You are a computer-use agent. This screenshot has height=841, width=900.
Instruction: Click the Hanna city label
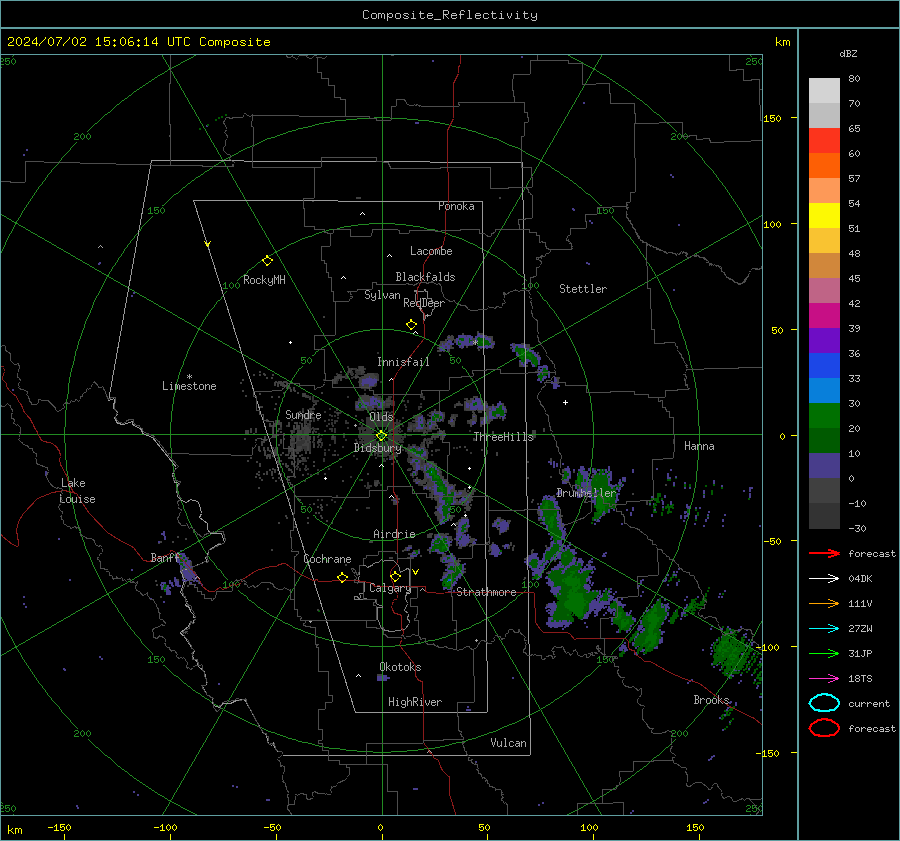tap(699, 446)
